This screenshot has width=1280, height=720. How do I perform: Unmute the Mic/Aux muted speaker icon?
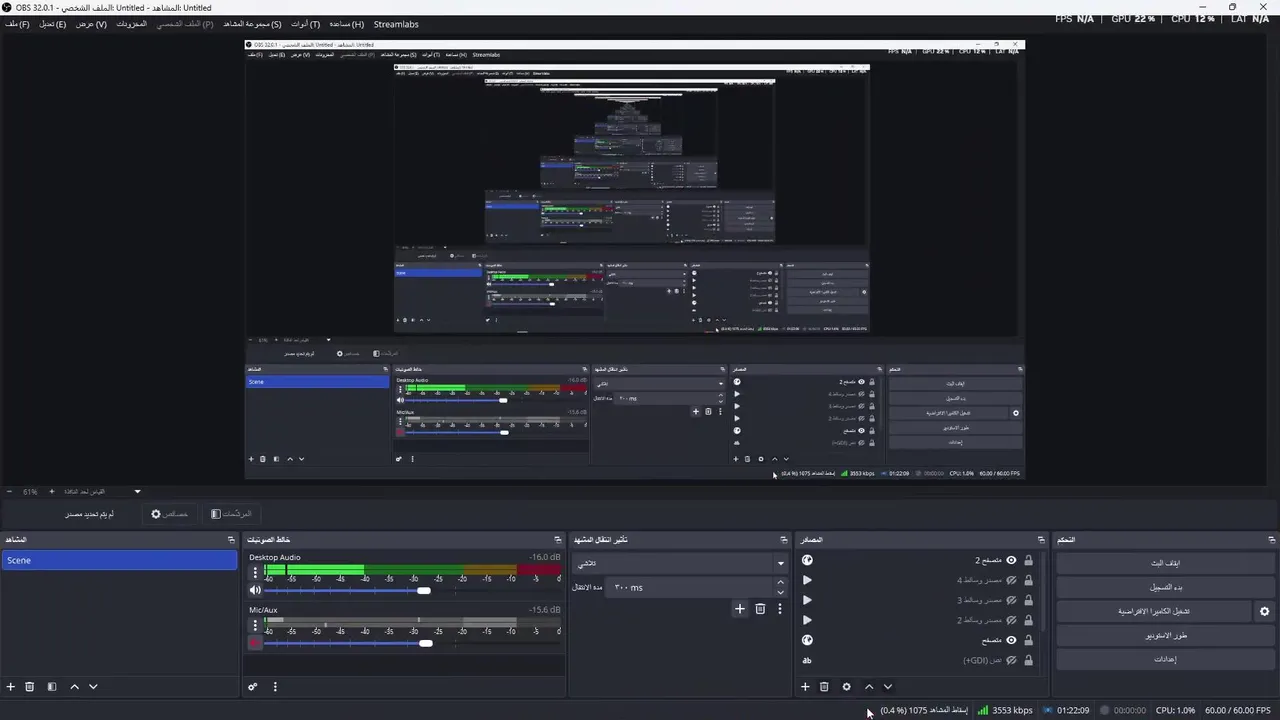point(255,643)
